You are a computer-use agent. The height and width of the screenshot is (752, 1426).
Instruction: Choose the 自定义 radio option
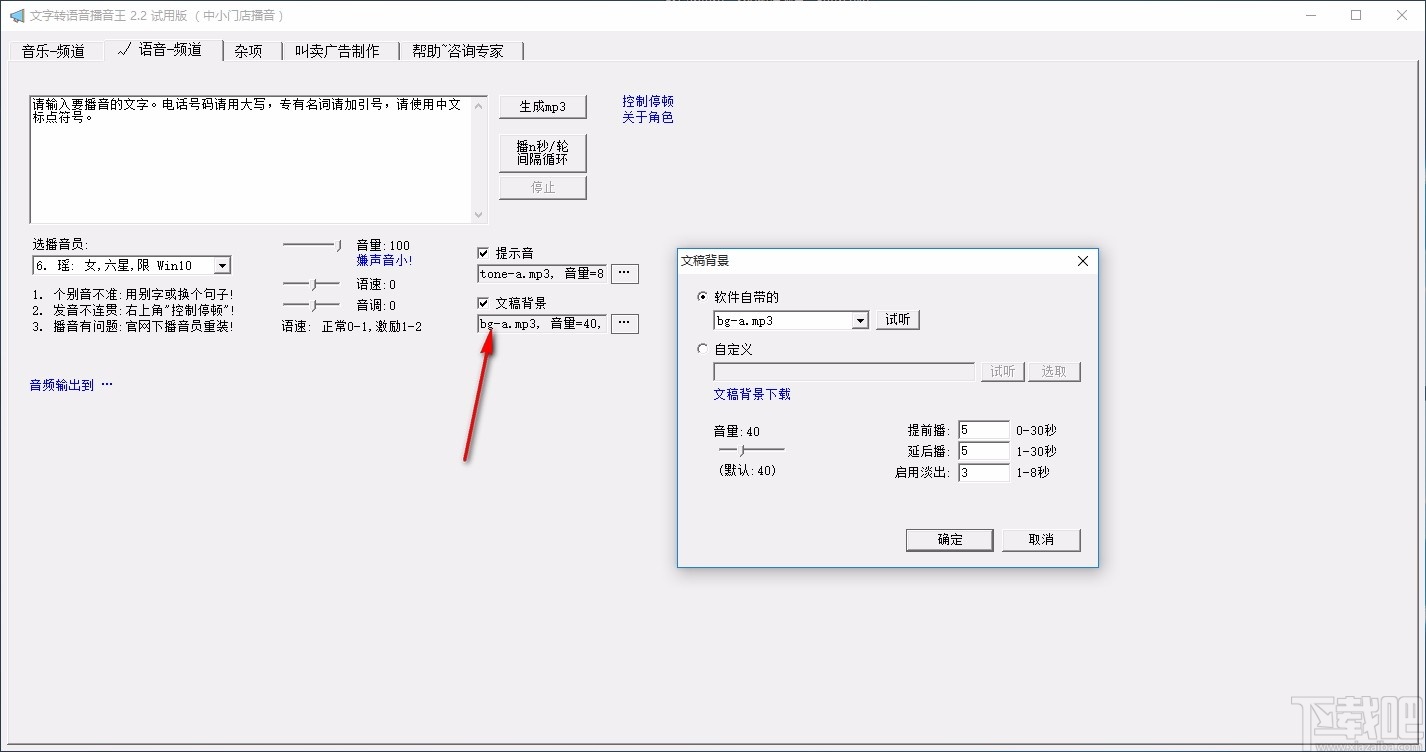click(702, 348)
